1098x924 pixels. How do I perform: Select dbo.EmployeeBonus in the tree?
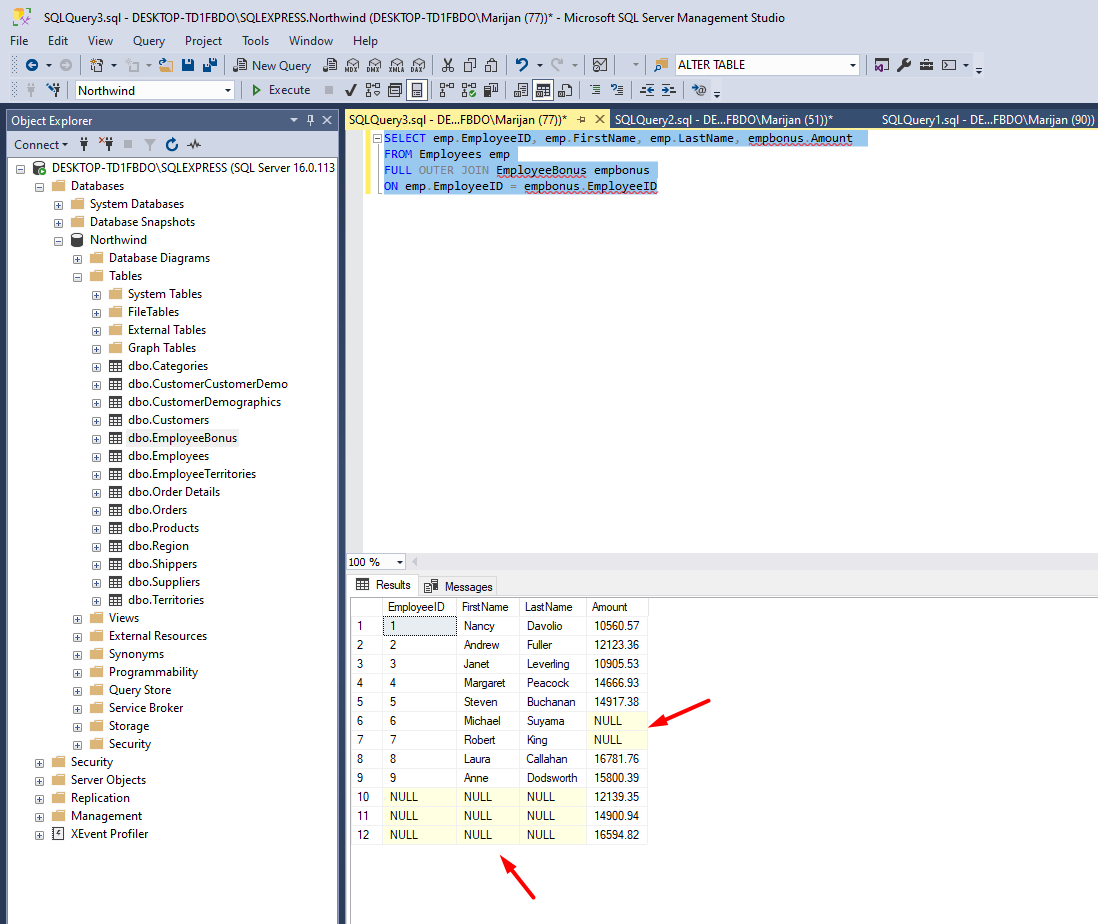click(x=182, y=438)
